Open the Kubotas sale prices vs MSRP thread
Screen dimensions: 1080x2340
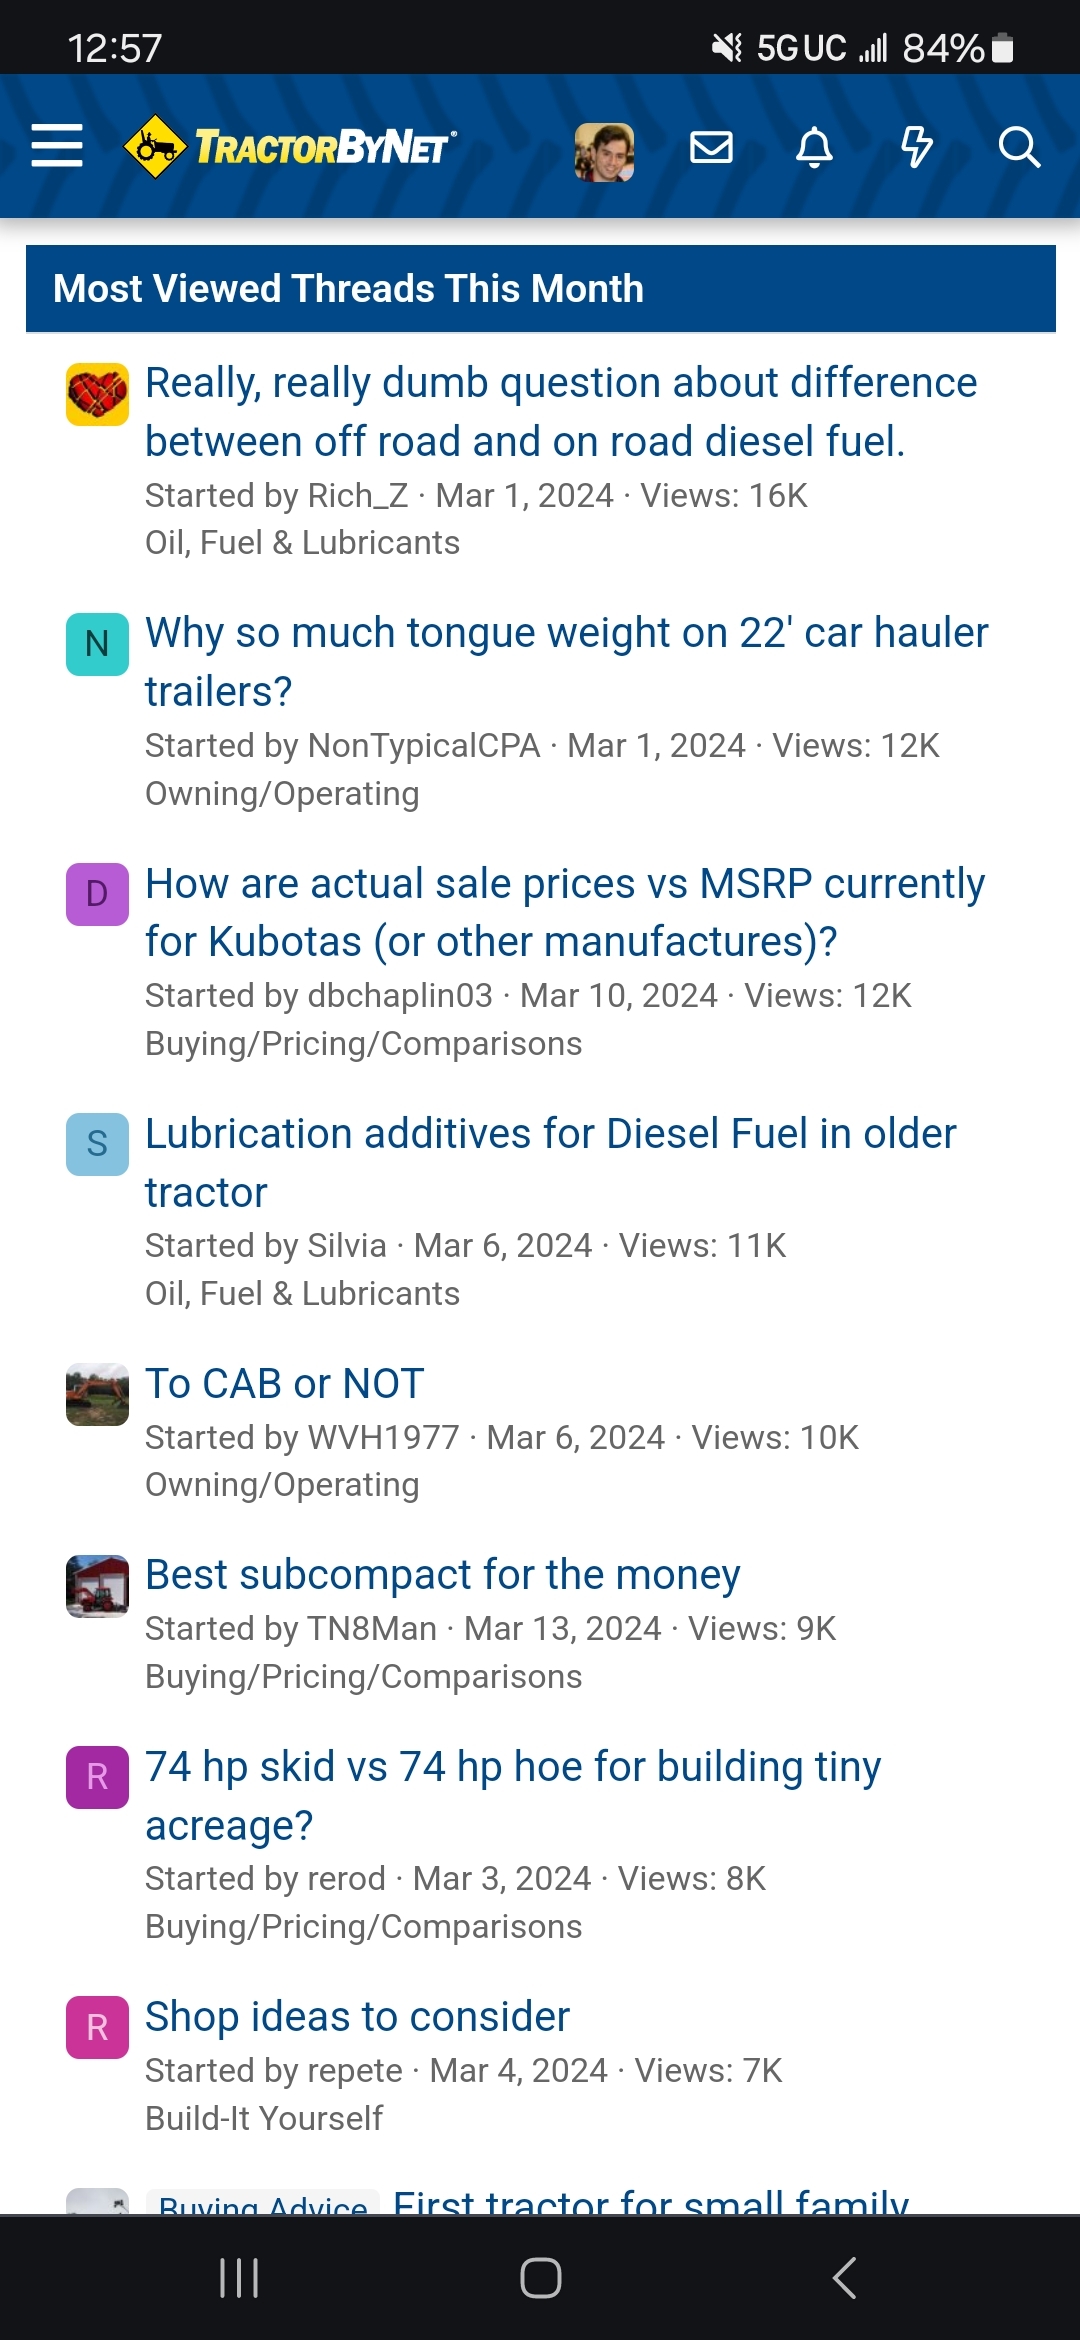point(565,912)
